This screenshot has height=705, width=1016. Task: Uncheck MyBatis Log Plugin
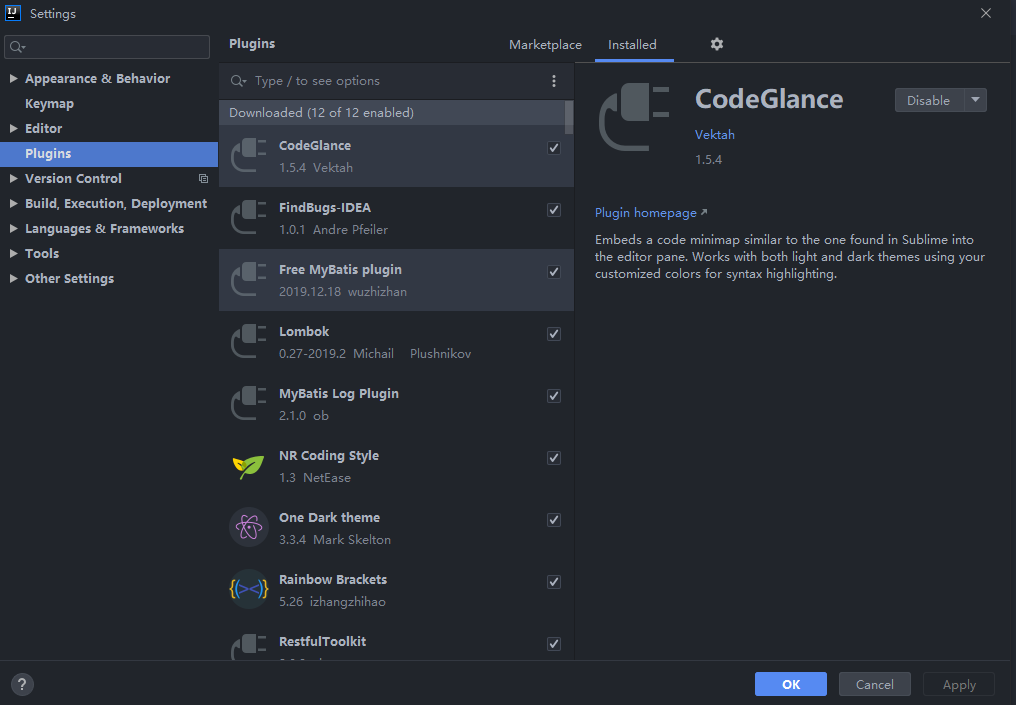pos(554,396)
